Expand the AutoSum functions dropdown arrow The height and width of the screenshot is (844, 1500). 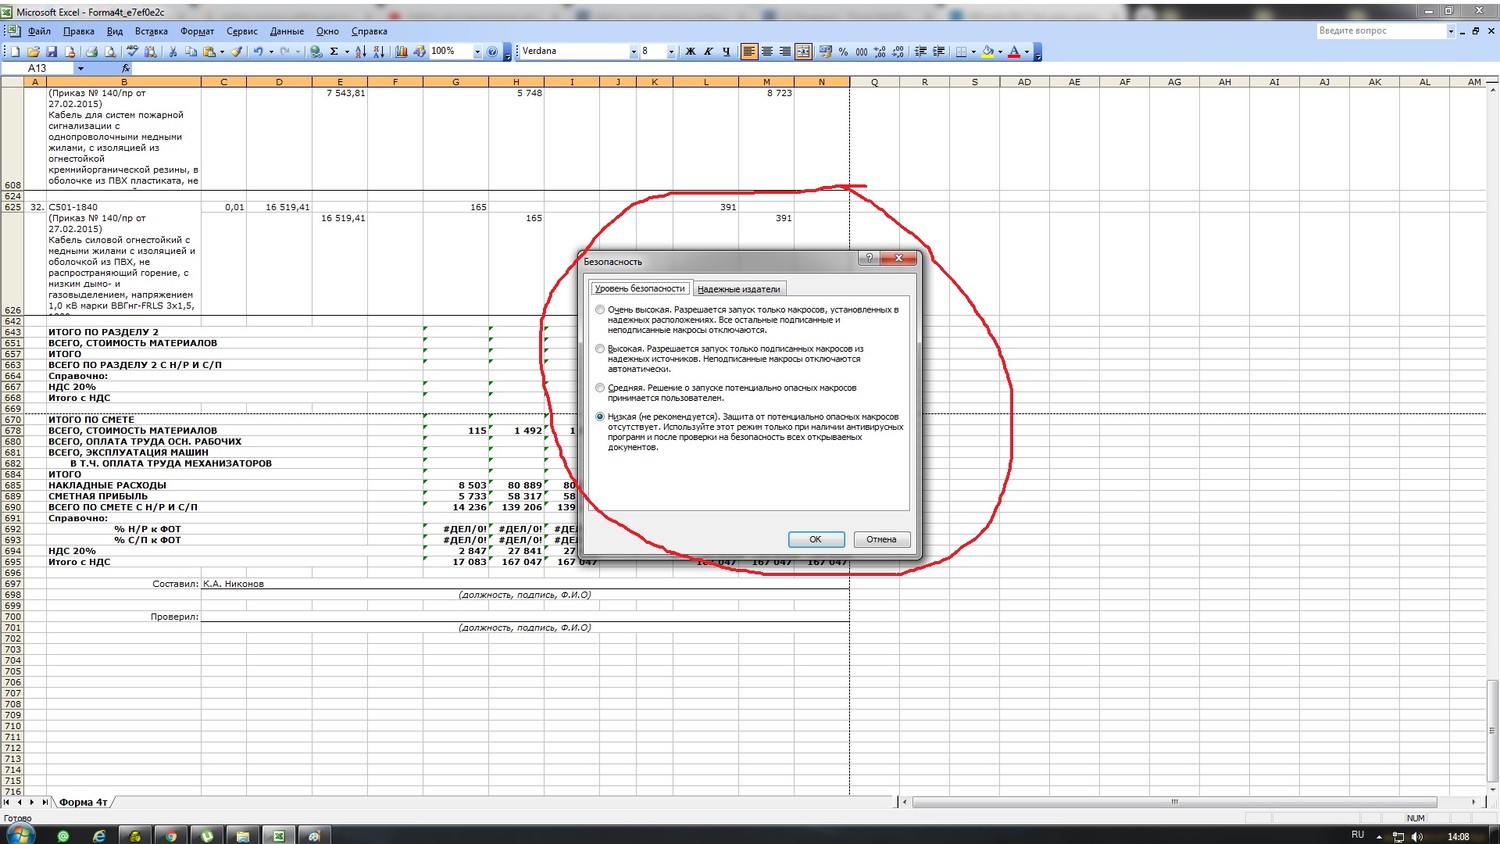click(347, 51)
